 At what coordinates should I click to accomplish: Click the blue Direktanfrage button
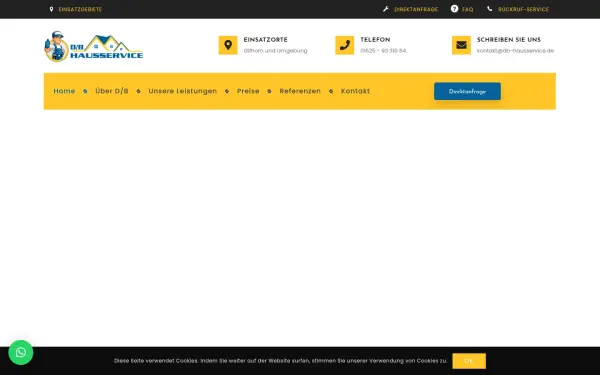(467, 91)
